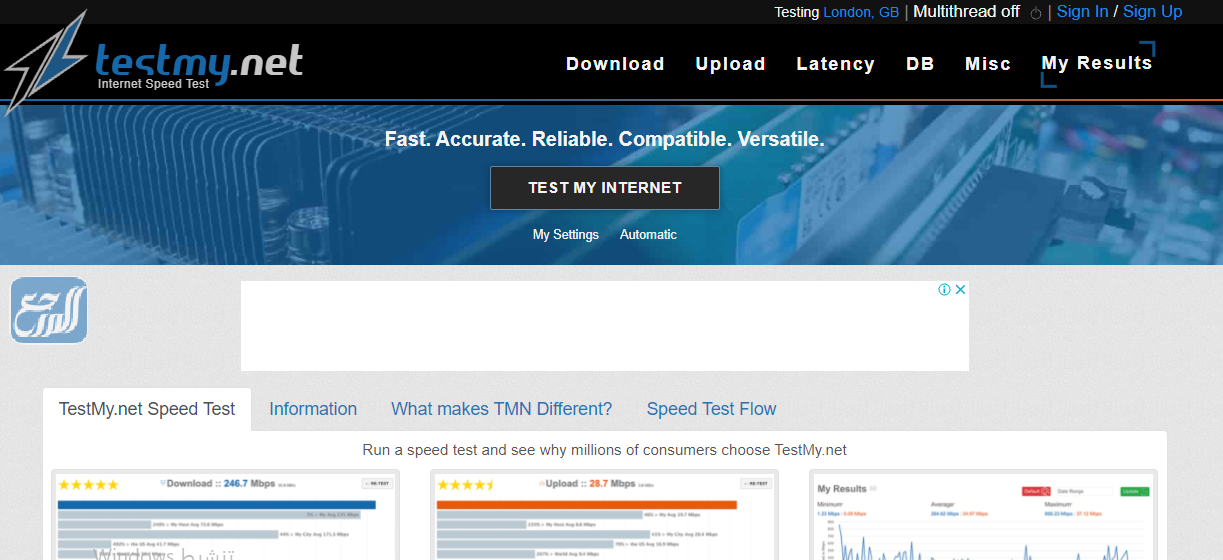Open the Latency menu
The image size is (1223, 560).
(x=836, y=64)
